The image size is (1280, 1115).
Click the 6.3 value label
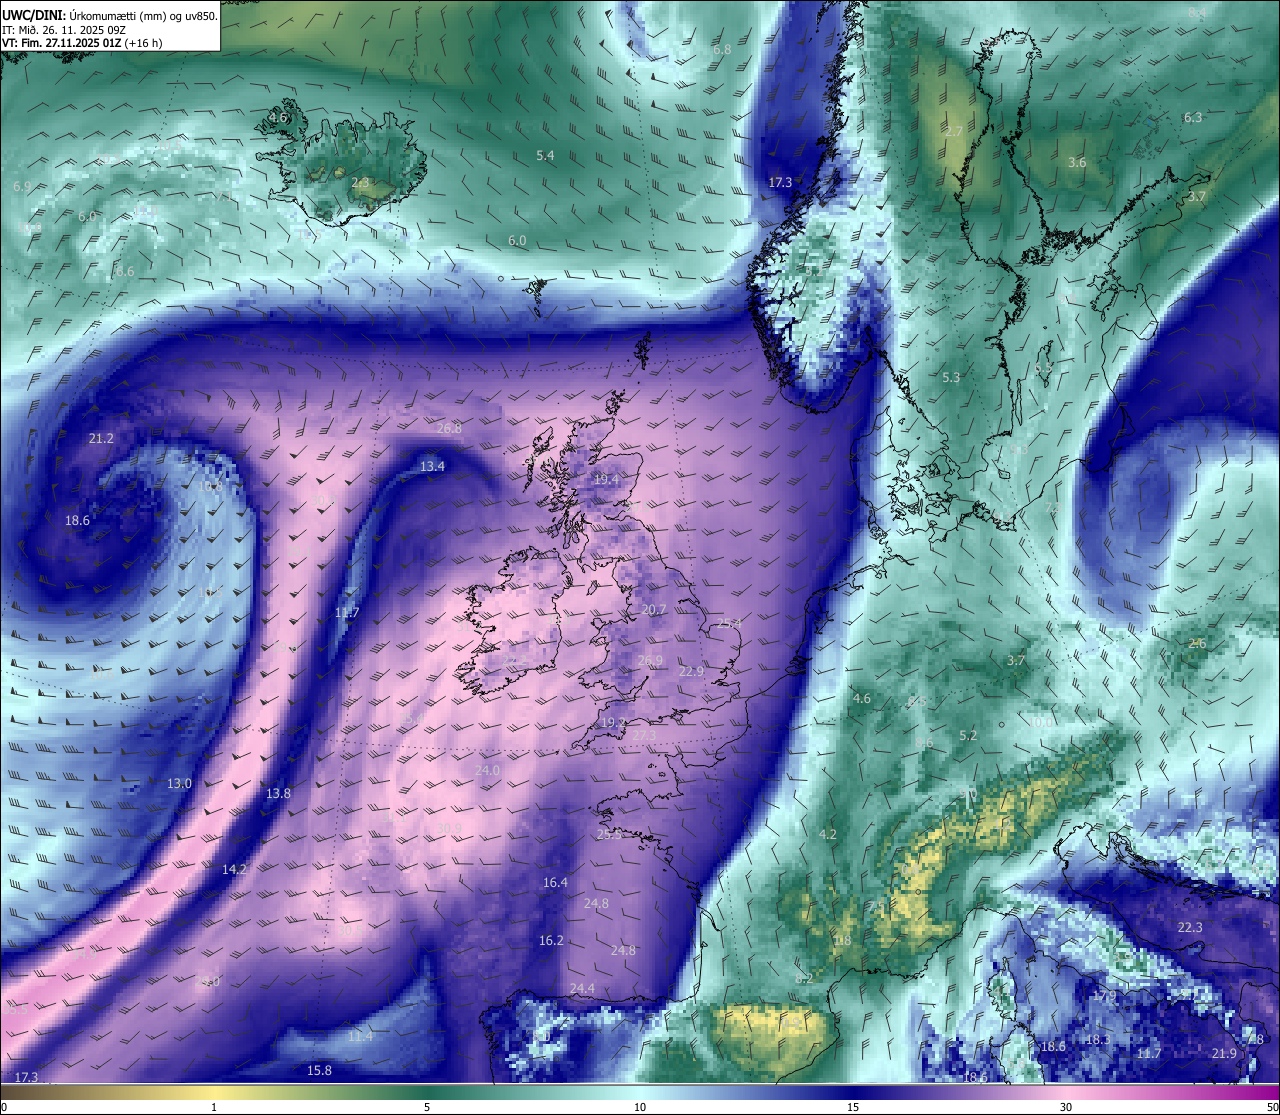[1193, 118]
